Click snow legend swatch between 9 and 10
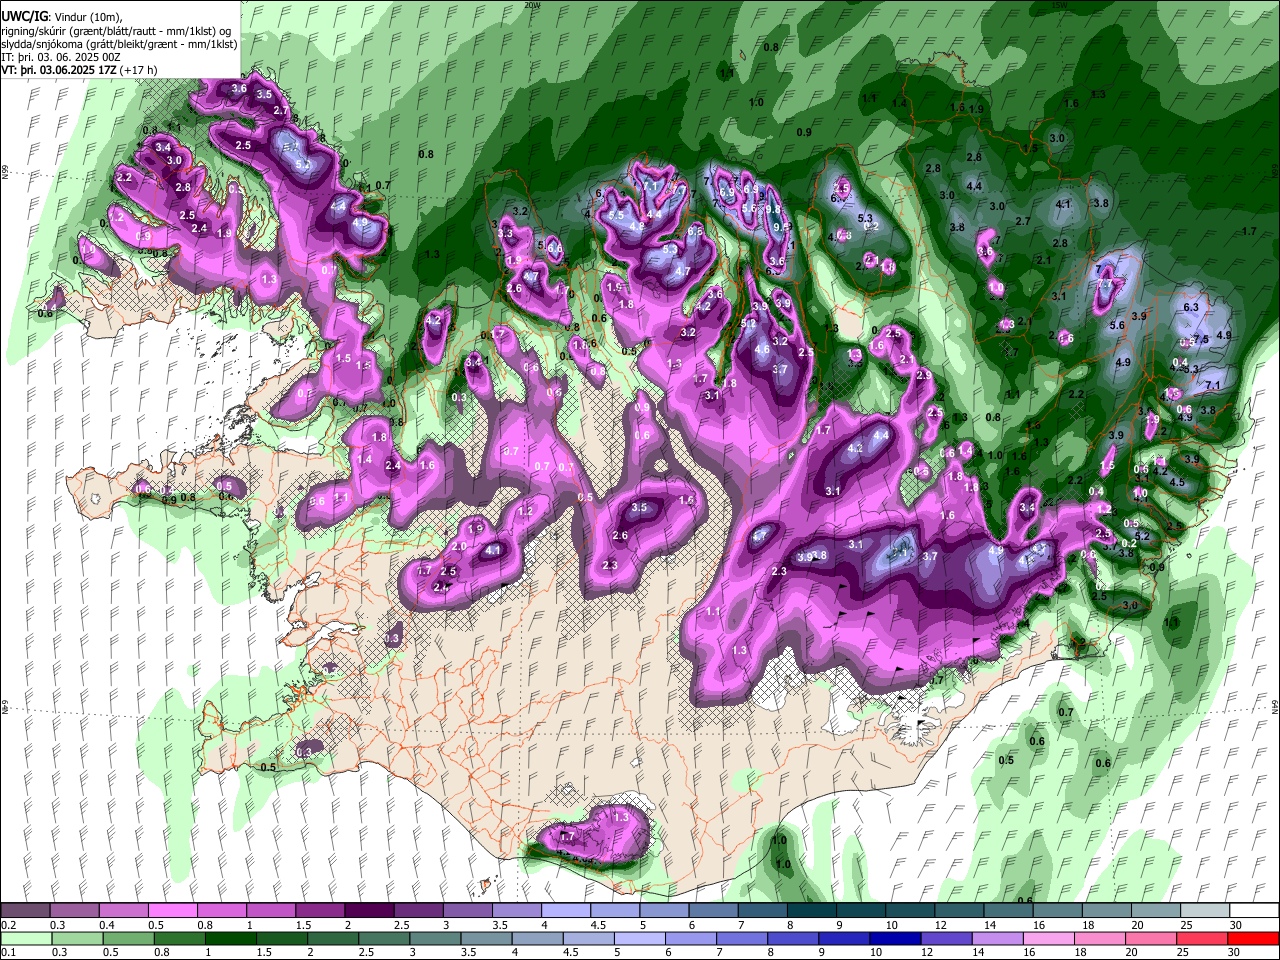 (x=861, y=911)
